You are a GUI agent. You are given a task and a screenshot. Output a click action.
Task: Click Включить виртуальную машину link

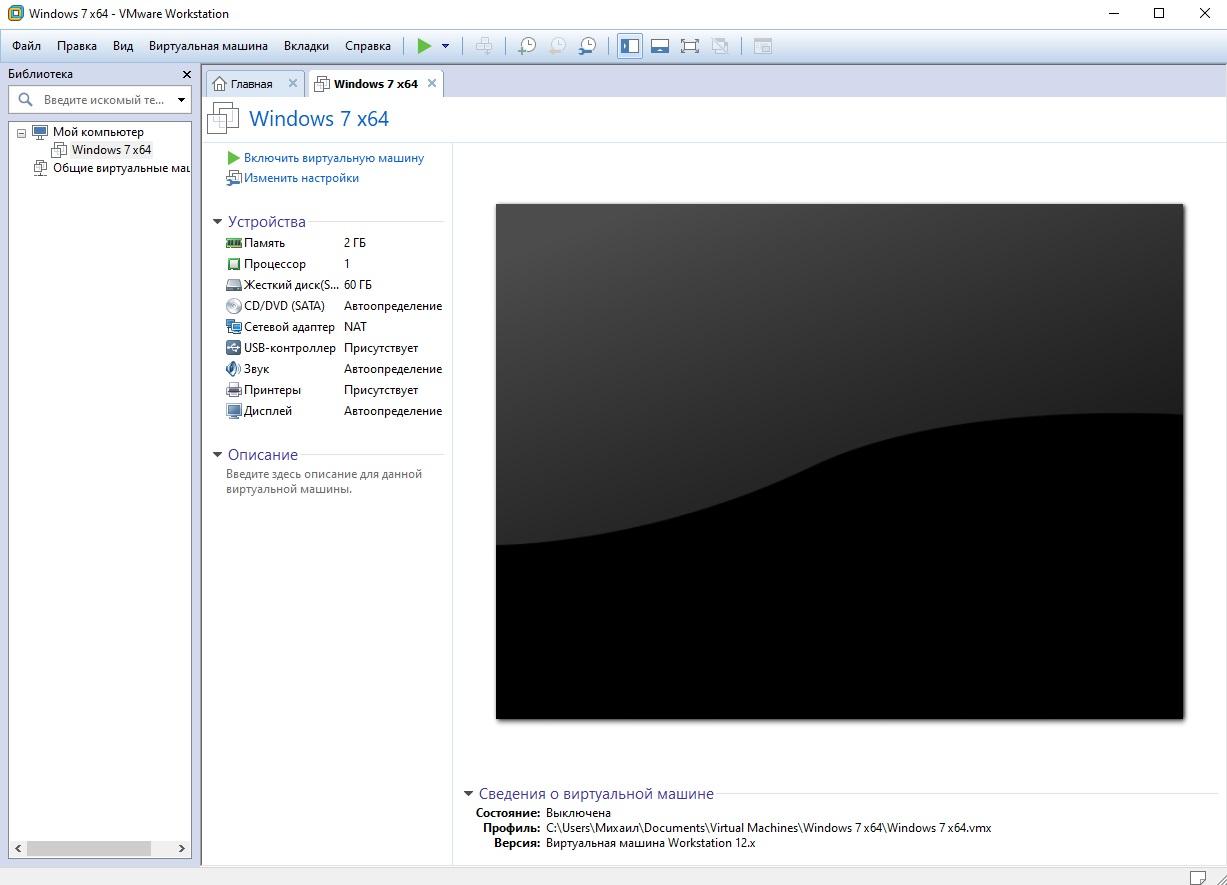(334, 158)
